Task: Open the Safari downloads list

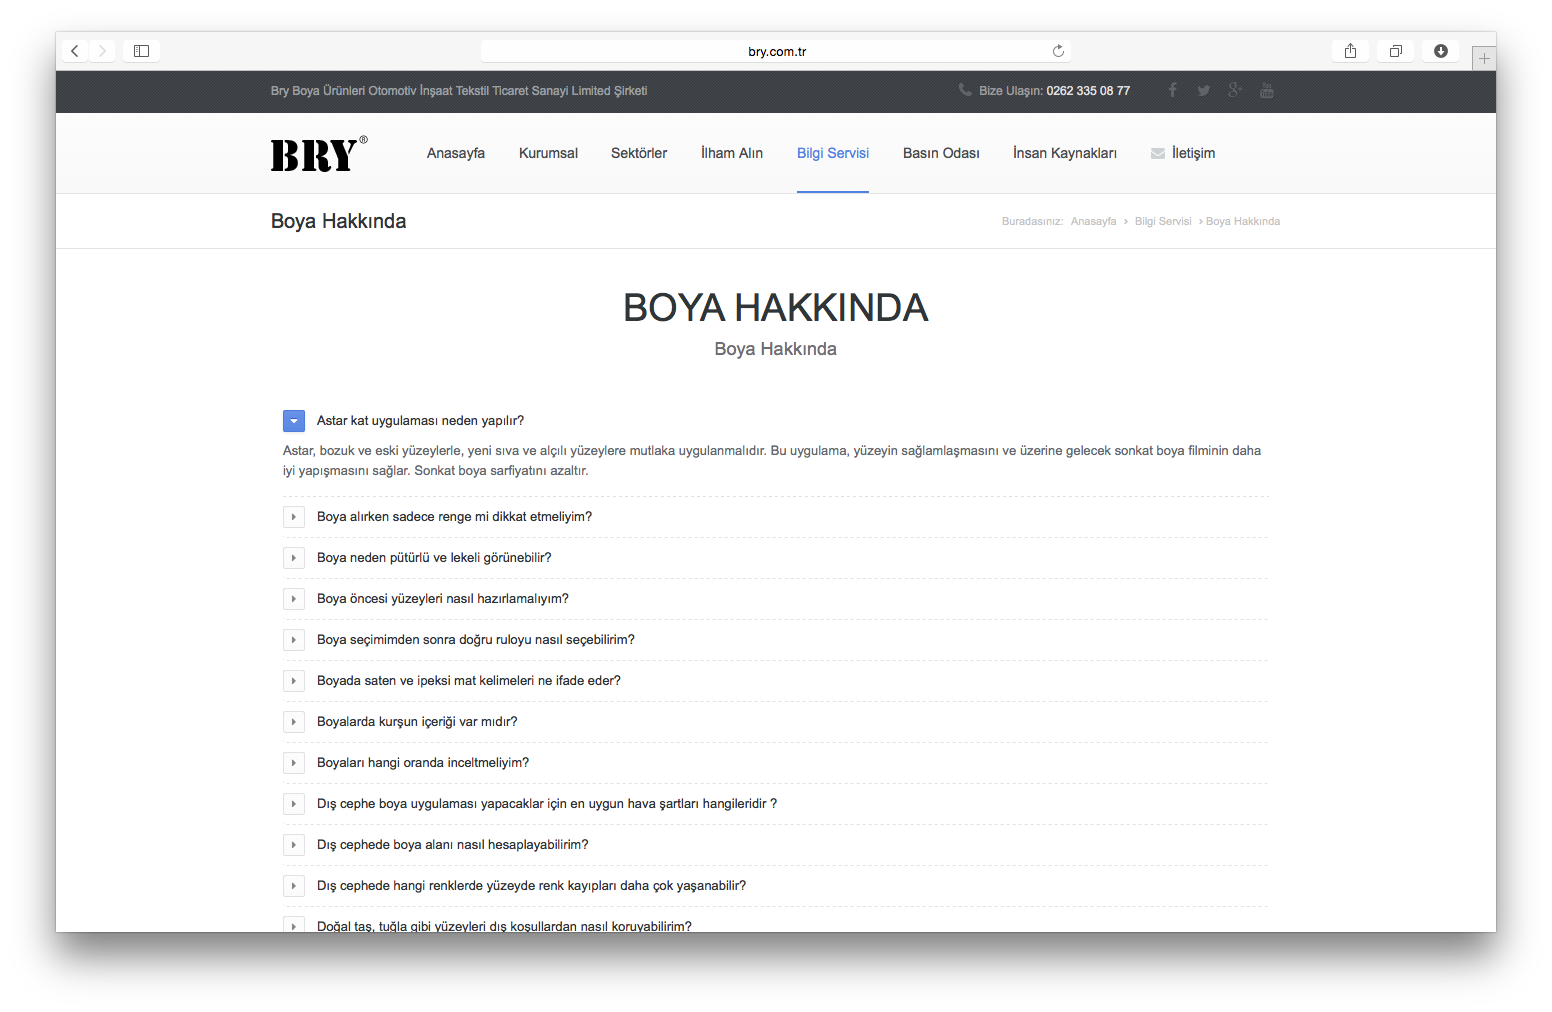Action: pyautogui.click(x=1440, y=51)
